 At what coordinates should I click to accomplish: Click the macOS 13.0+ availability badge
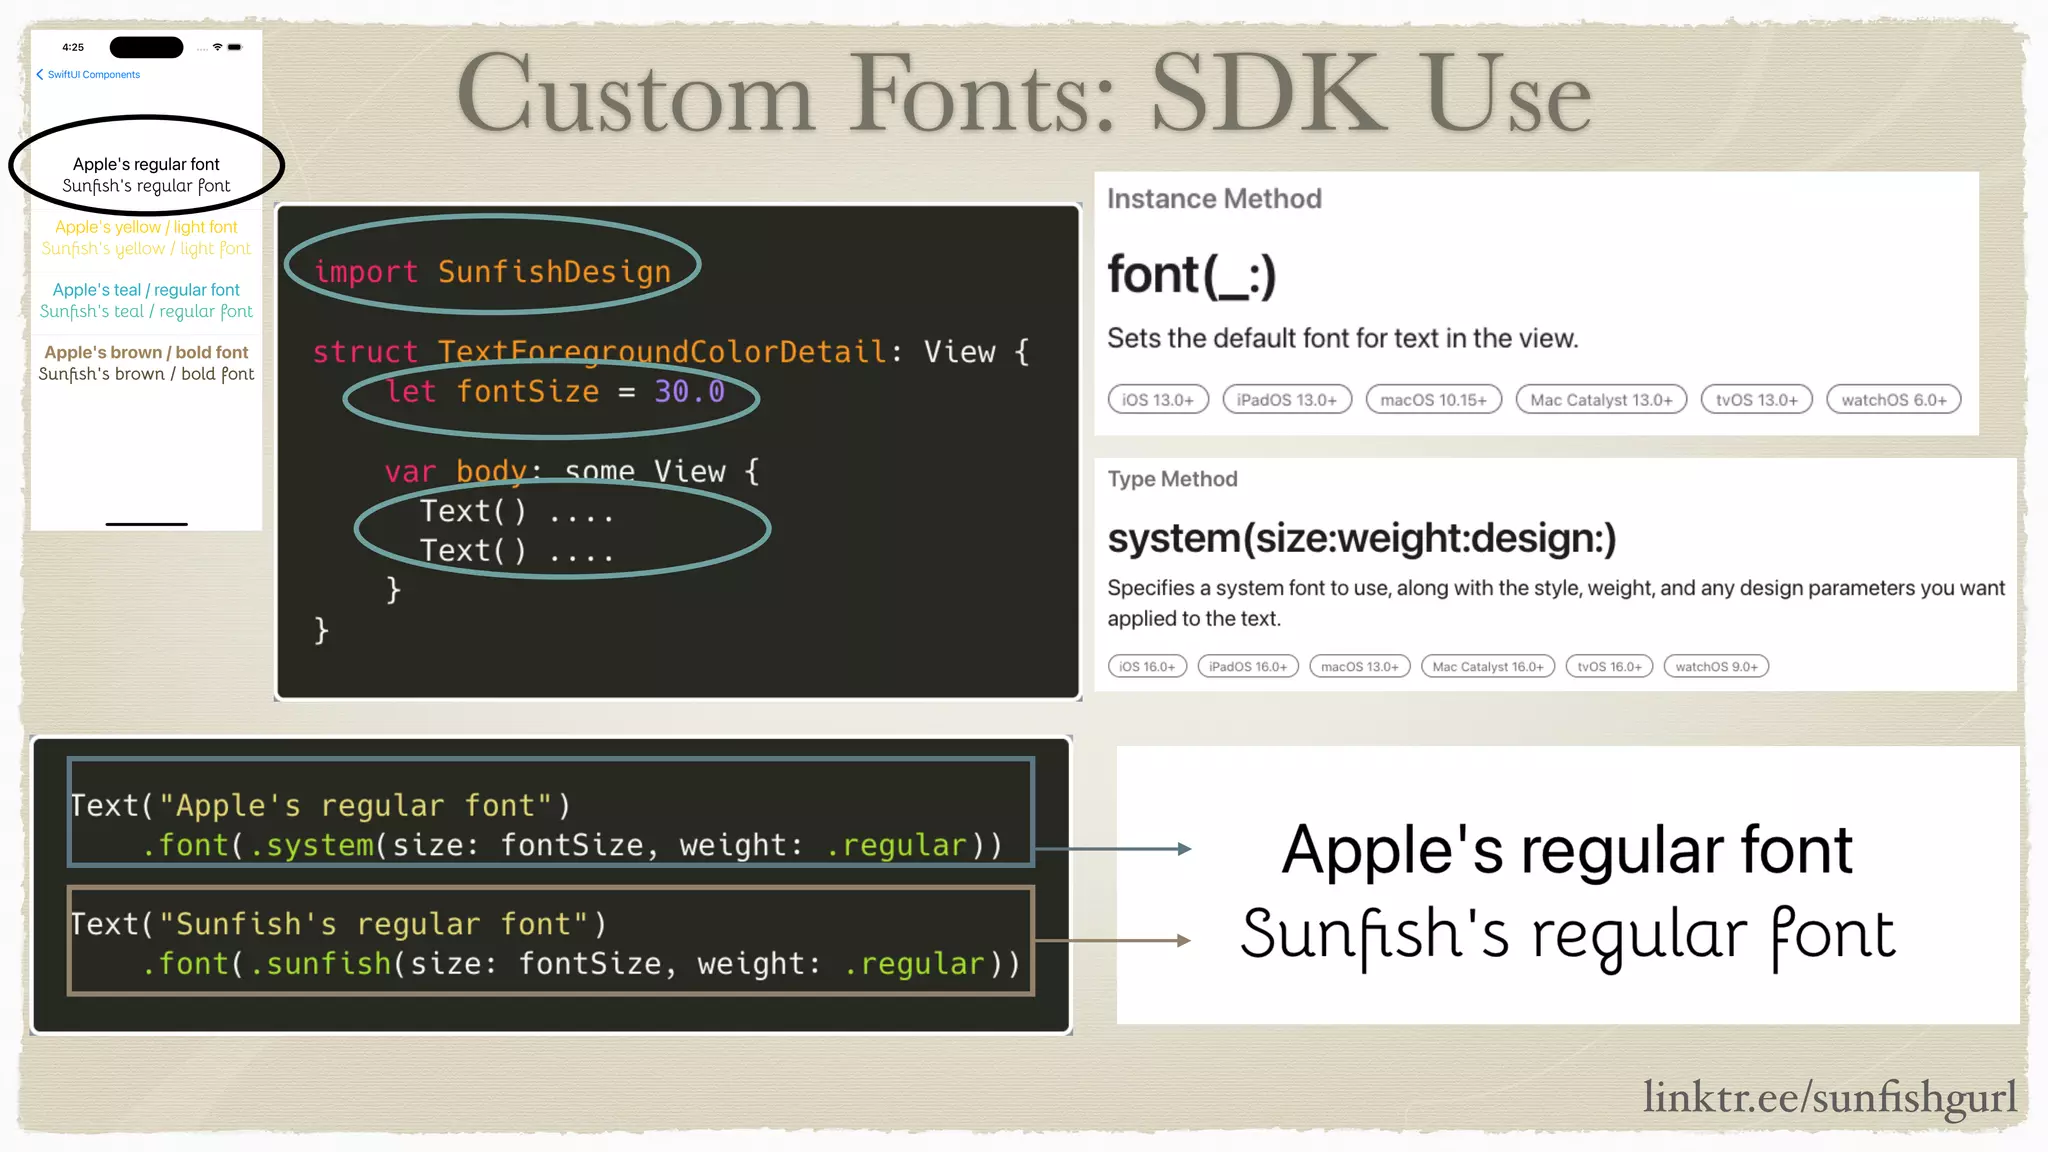pyautogui.click(x=1360, y=667)
